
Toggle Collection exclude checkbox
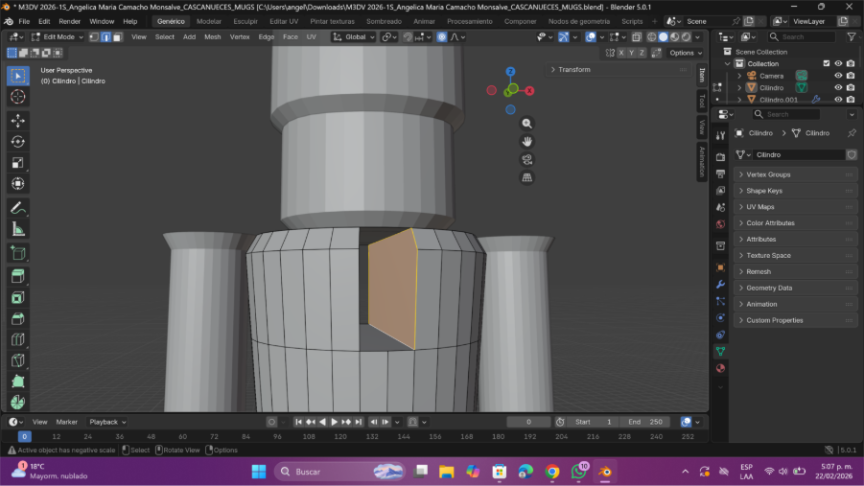[826, 63]
